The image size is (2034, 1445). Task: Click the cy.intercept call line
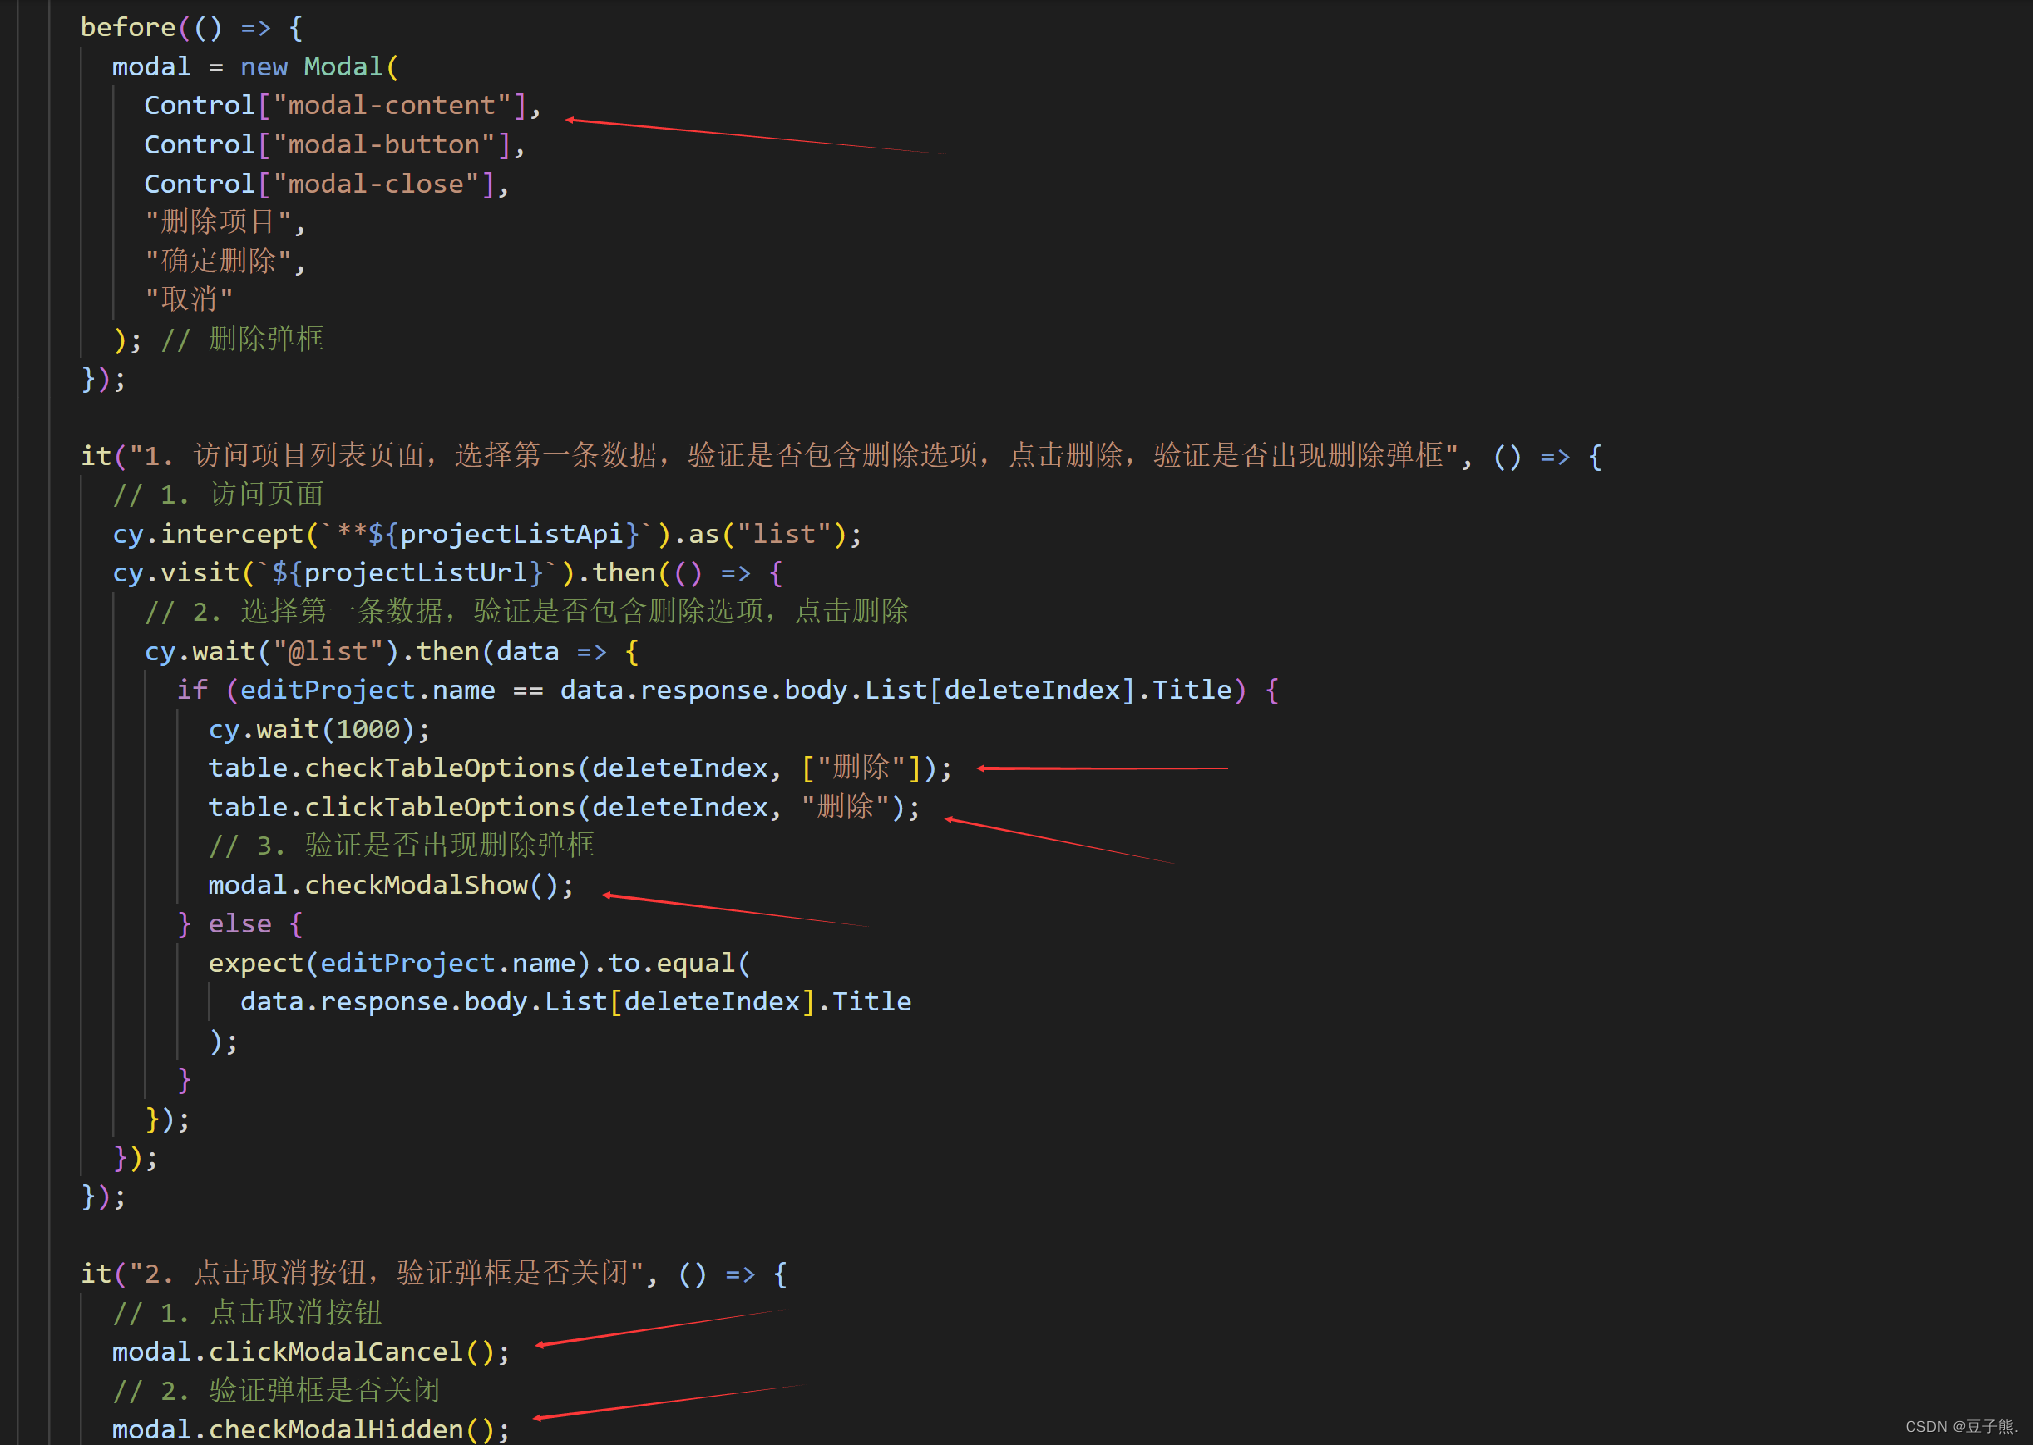click(486, 534)
